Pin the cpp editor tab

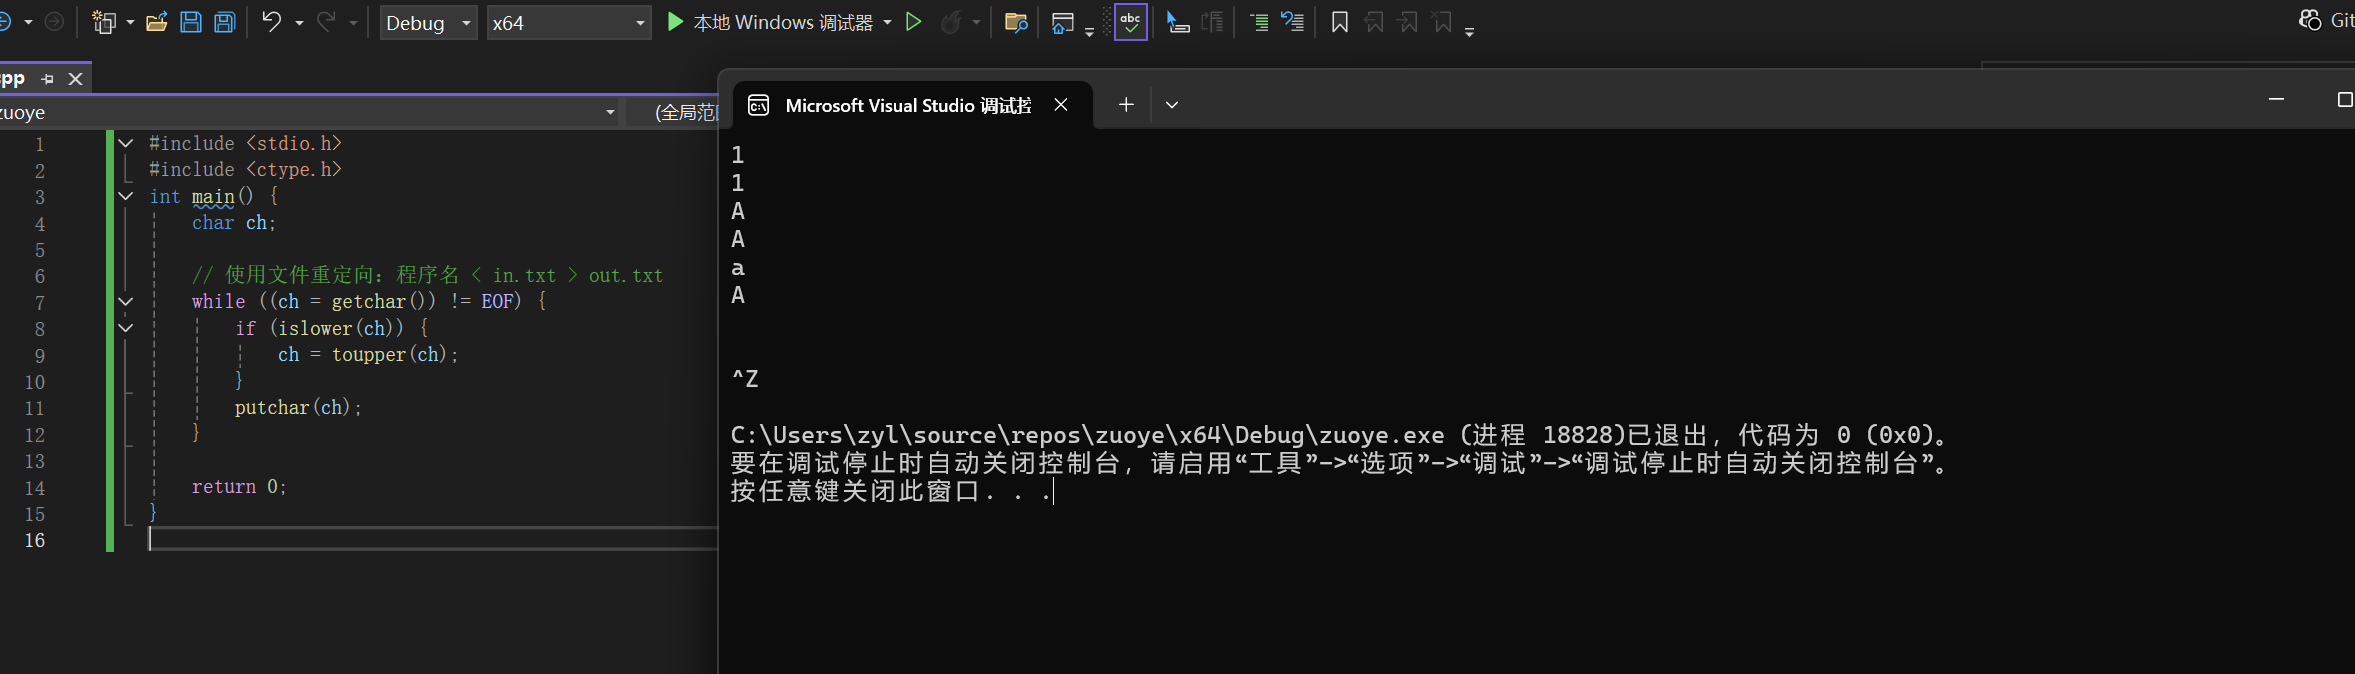(47, 79)
